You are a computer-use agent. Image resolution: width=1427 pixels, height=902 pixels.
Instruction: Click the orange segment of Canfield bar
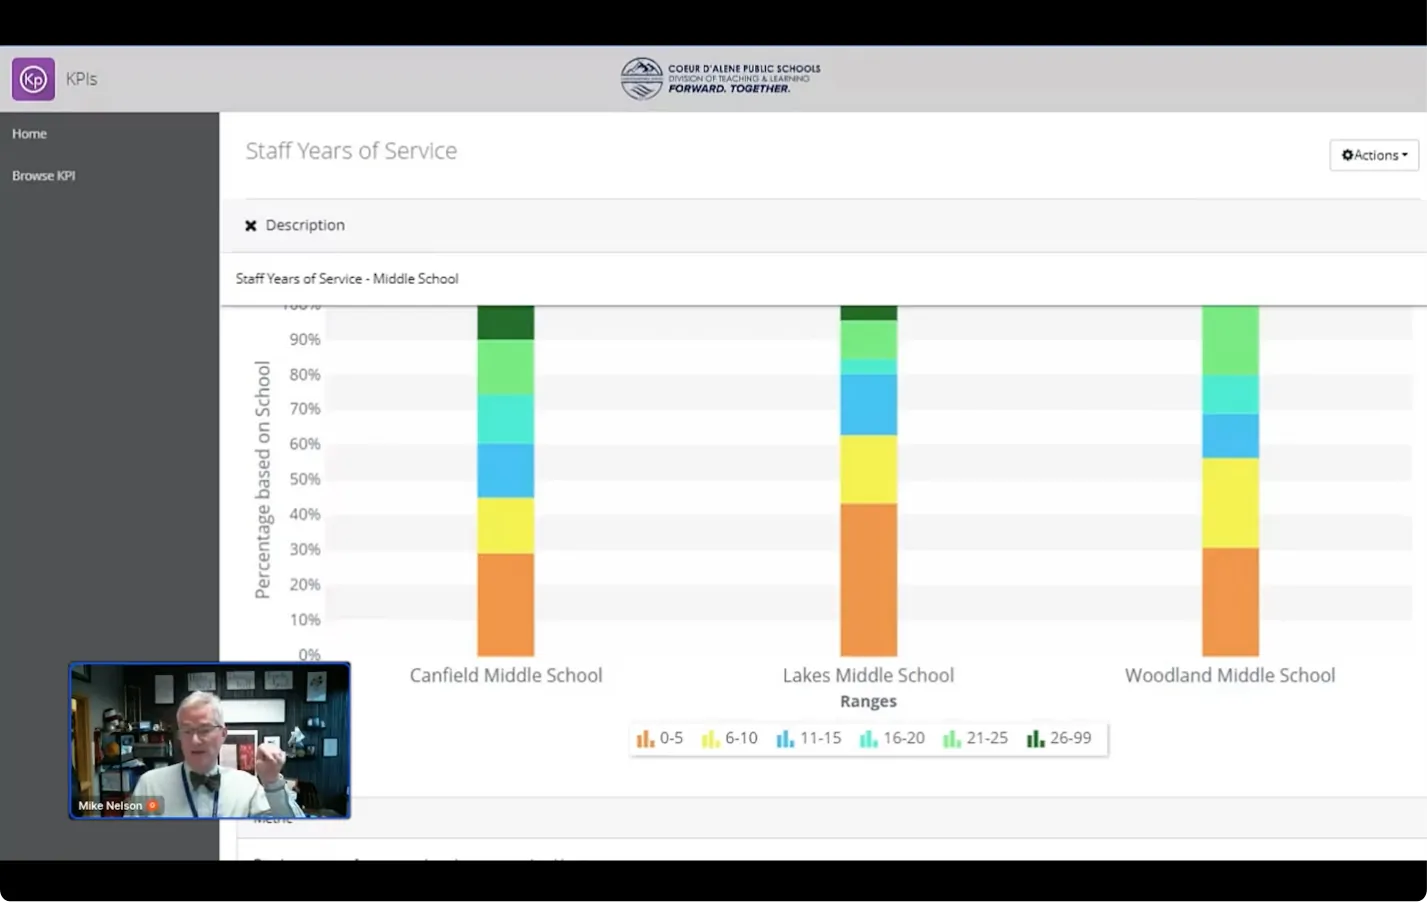coord(505,604)
